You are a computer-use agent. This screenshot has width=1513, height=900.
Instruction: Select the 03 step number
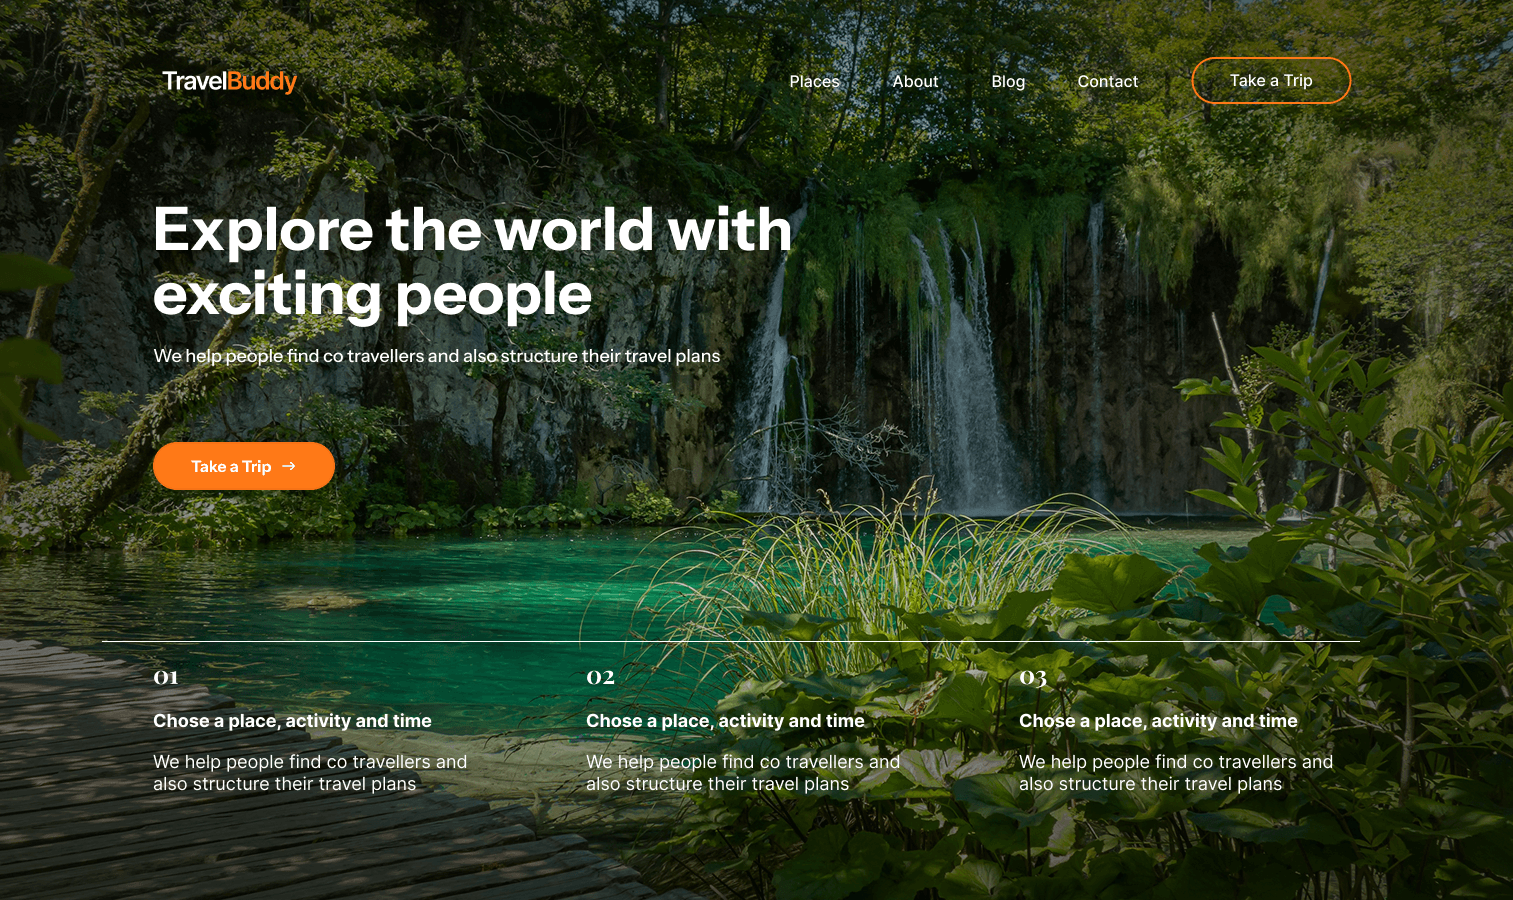pos(1033,678)
